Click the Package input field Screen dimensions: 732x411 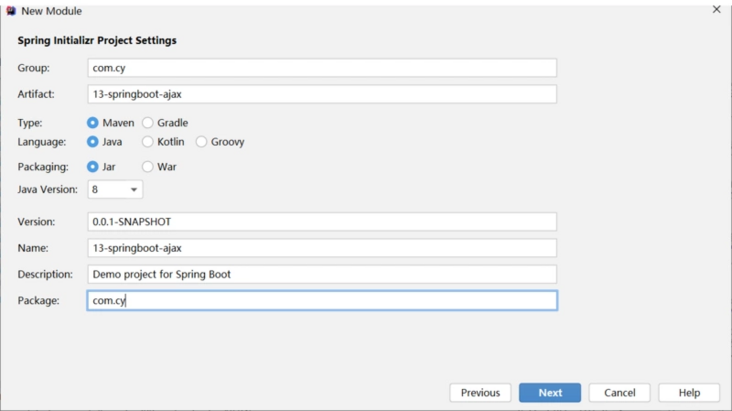(x=322, y=300)
